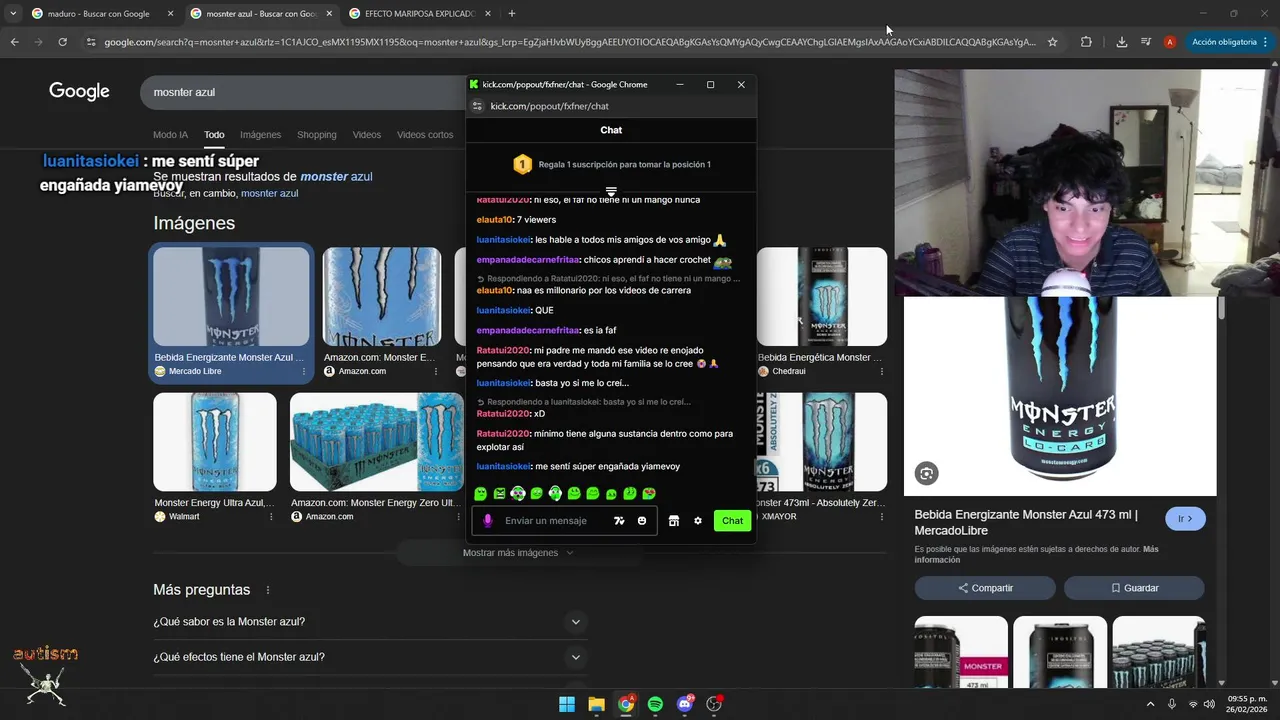Viewport: 1280px width, 720px height.
Task: Open Walmart Monster Energy Ultra Azul image
Action: point(215,441)
